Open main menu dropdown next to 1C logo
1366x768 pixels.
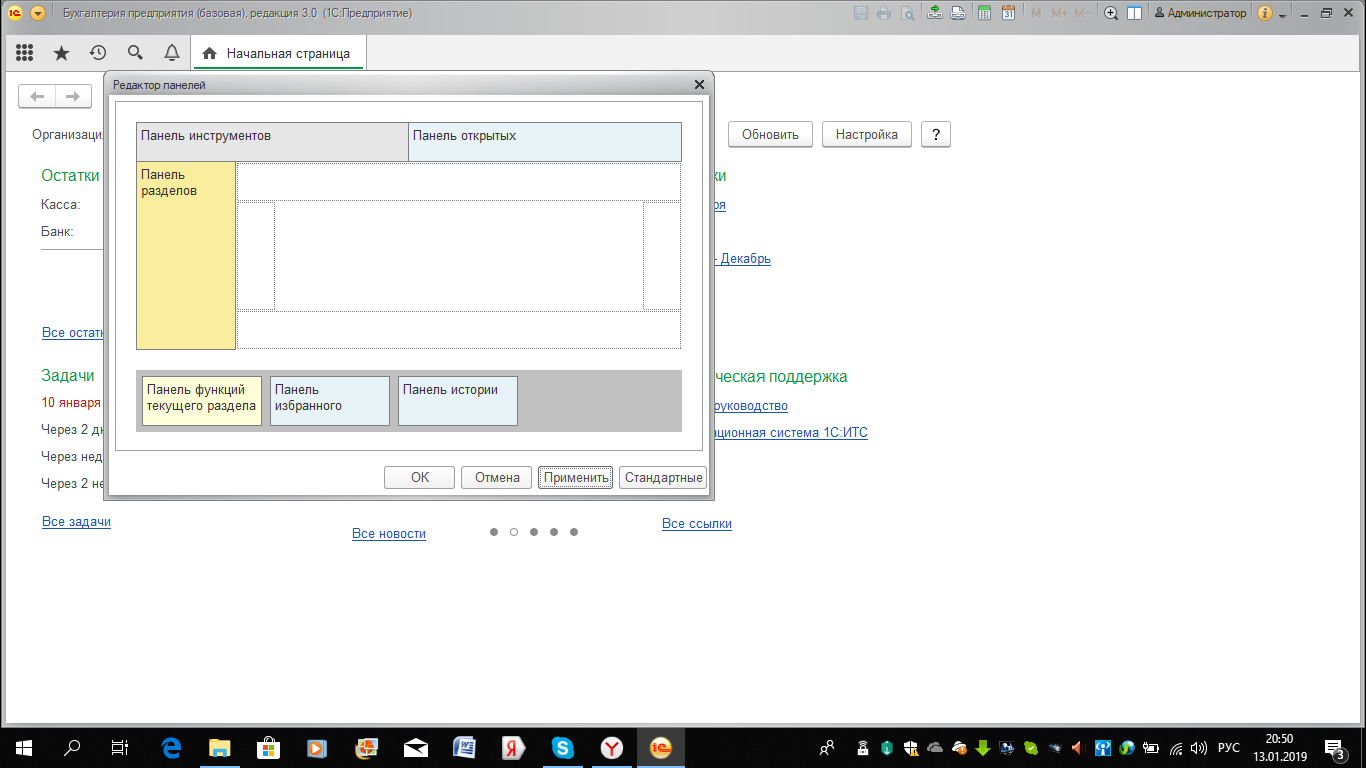pos(38,13)
